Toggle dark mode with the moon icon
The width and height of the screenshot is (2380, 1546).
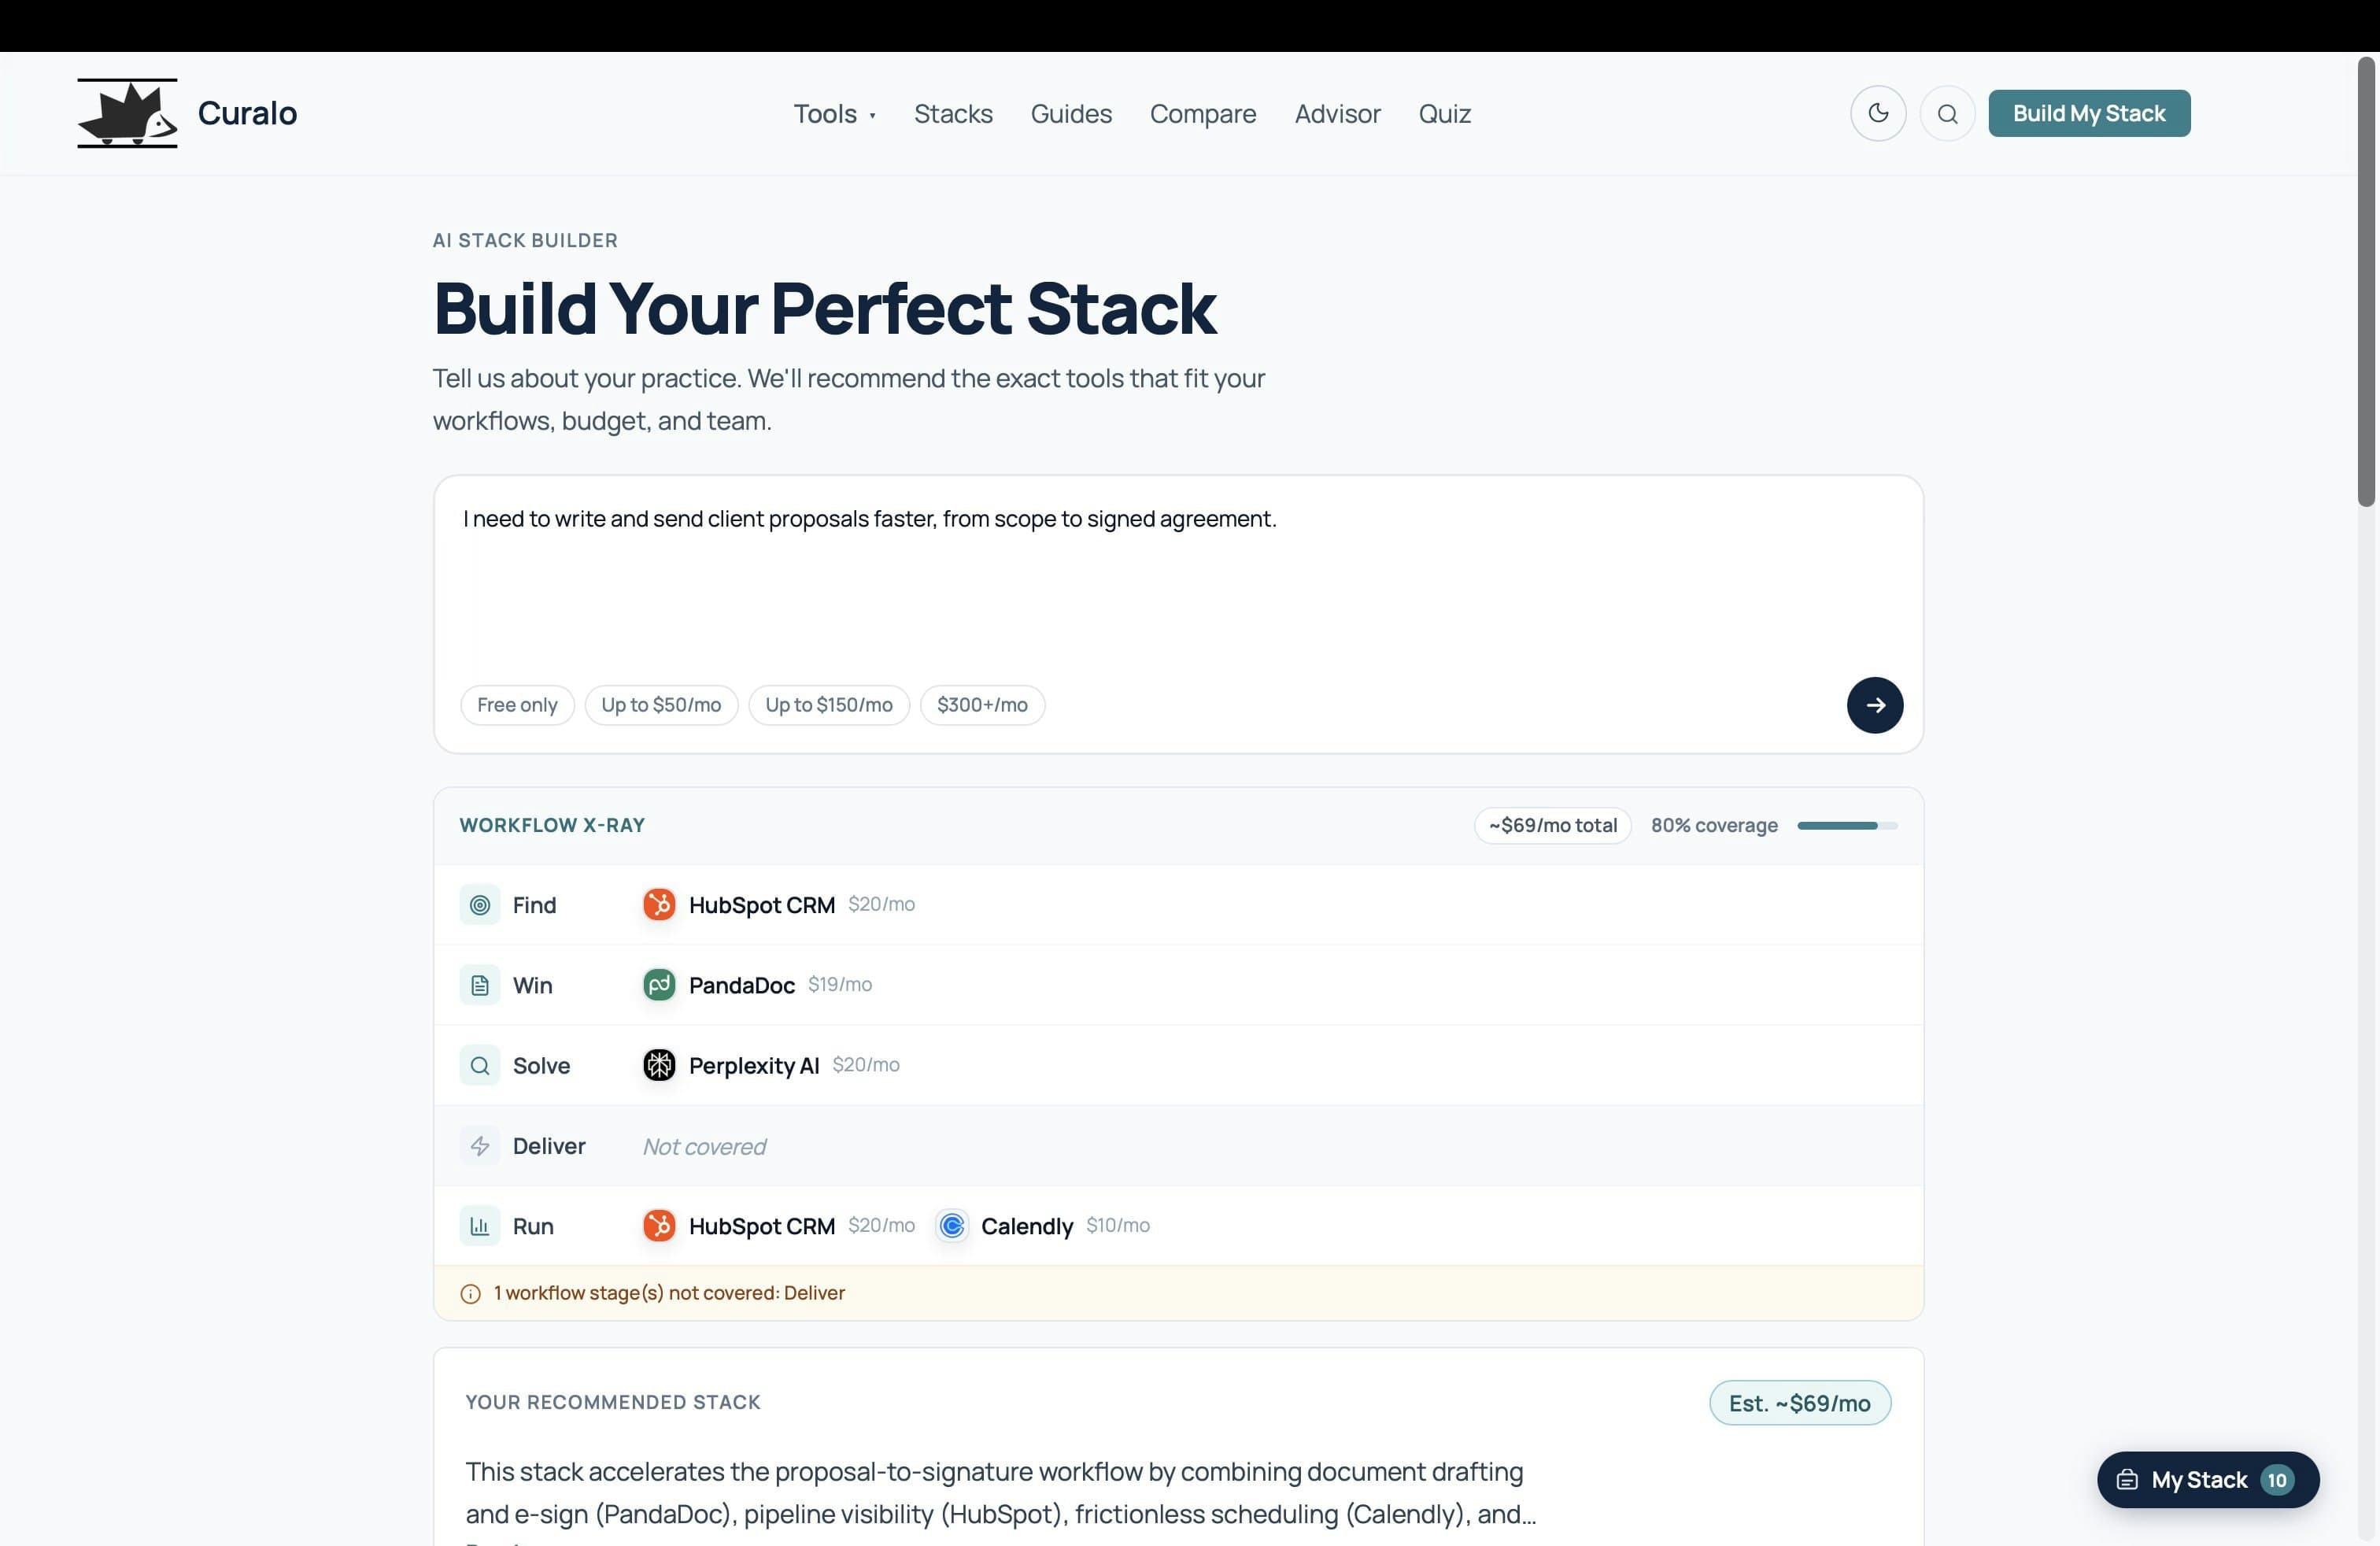[x=1877, y=113]
